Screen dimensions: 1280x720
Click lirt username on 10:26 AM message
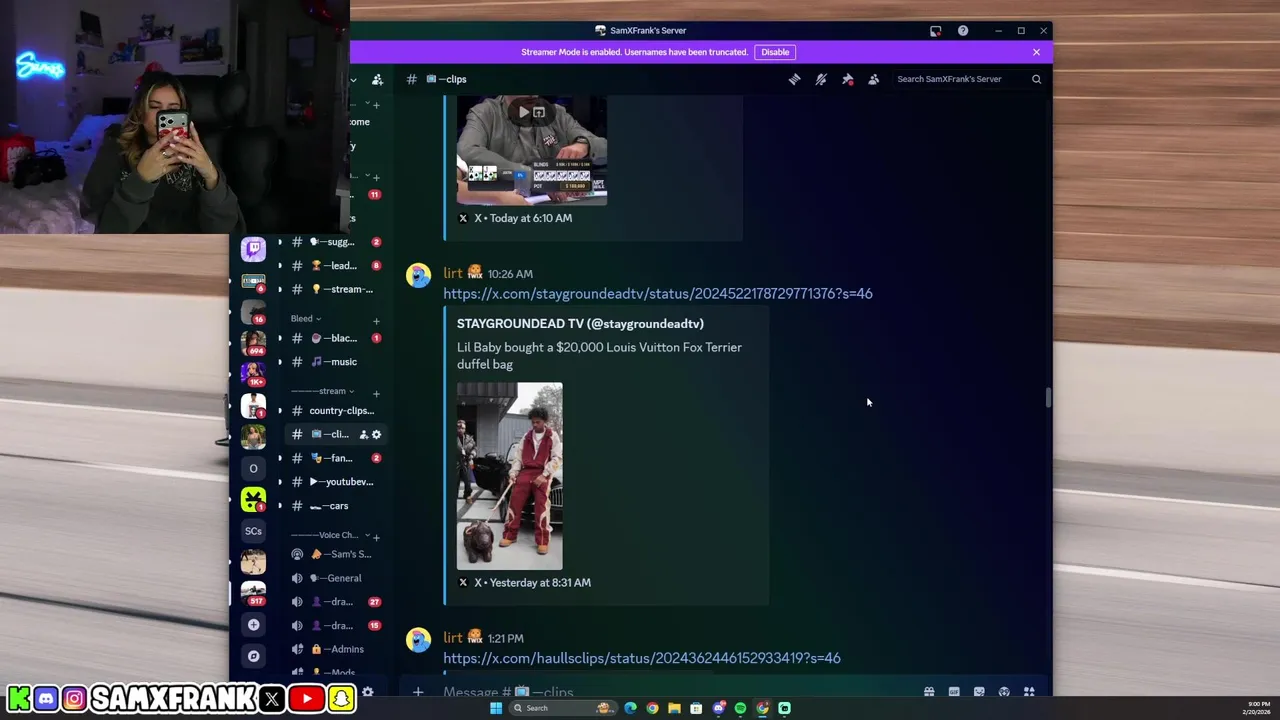(453, 273)
